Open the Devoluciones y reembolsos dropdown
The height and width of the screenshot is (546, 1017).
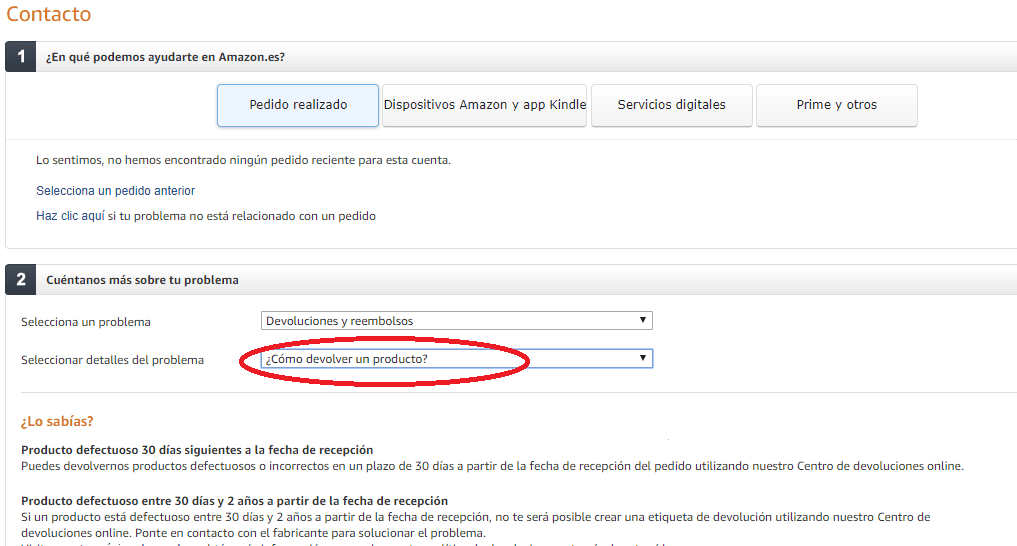pos(456,321)
